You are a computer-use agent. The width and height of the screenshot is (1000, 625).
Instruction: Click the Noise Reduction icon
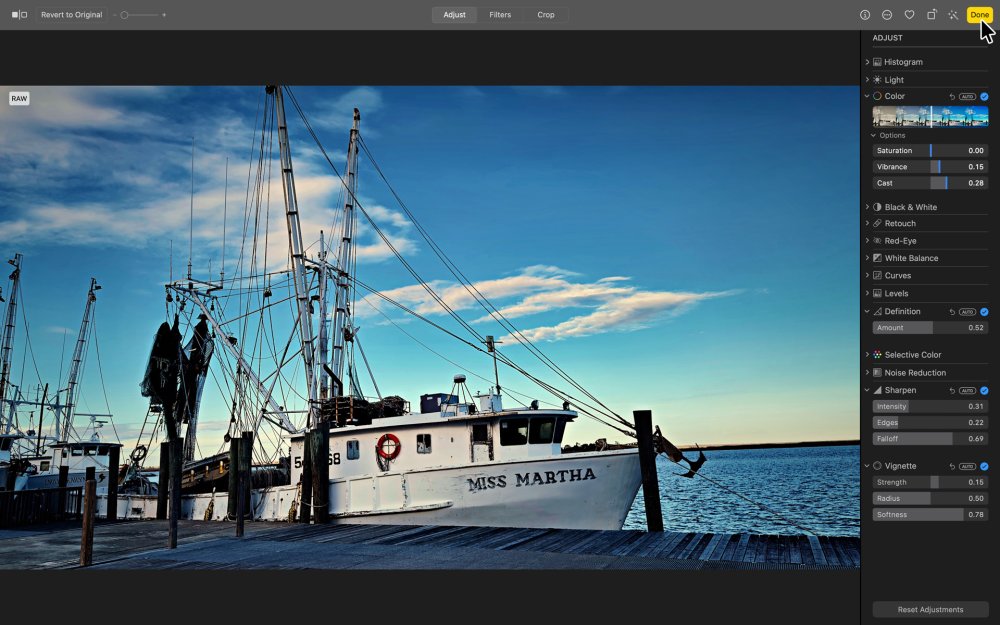[878, 372]
